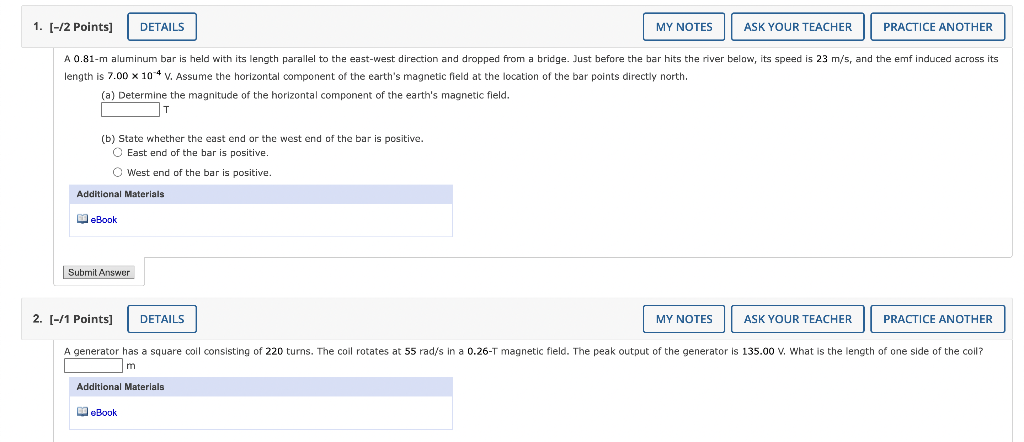This screenshot has width=1024, height=442.
Task: Open MY NOTES for question 1
Action: pos(684,27)
